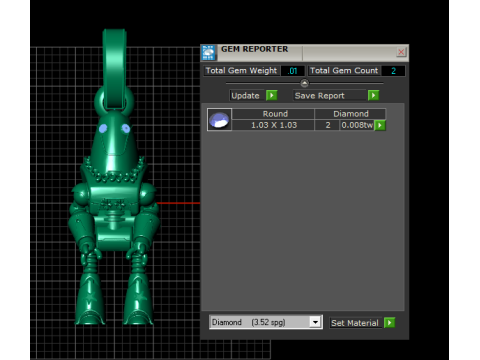The height and width of the screenshot is (360, 480).
Task: Select the right eye gem on model
Action: [x=126, y=128]
